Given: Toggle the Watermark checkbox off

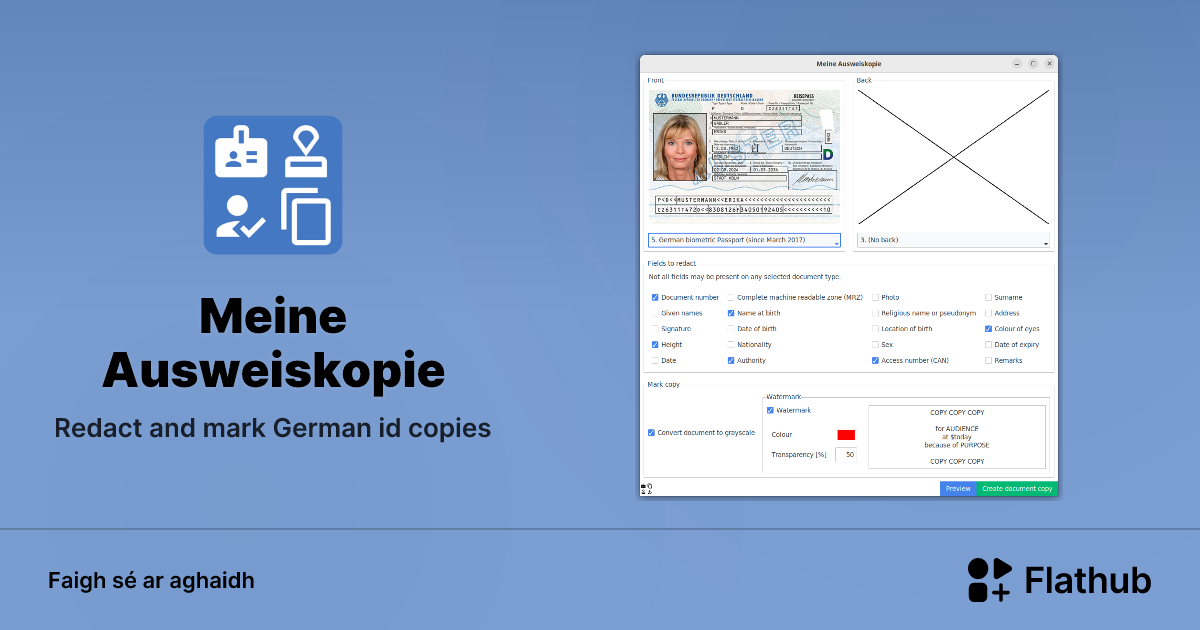Looking at the screenshot, I should coord(770,410).
